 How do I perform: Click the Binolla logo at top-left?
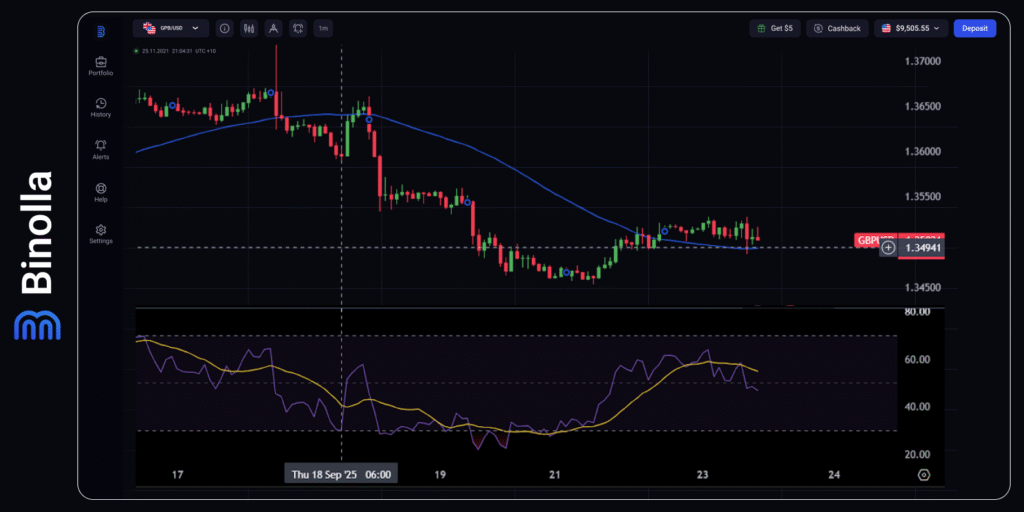click(x=100, y=31)
